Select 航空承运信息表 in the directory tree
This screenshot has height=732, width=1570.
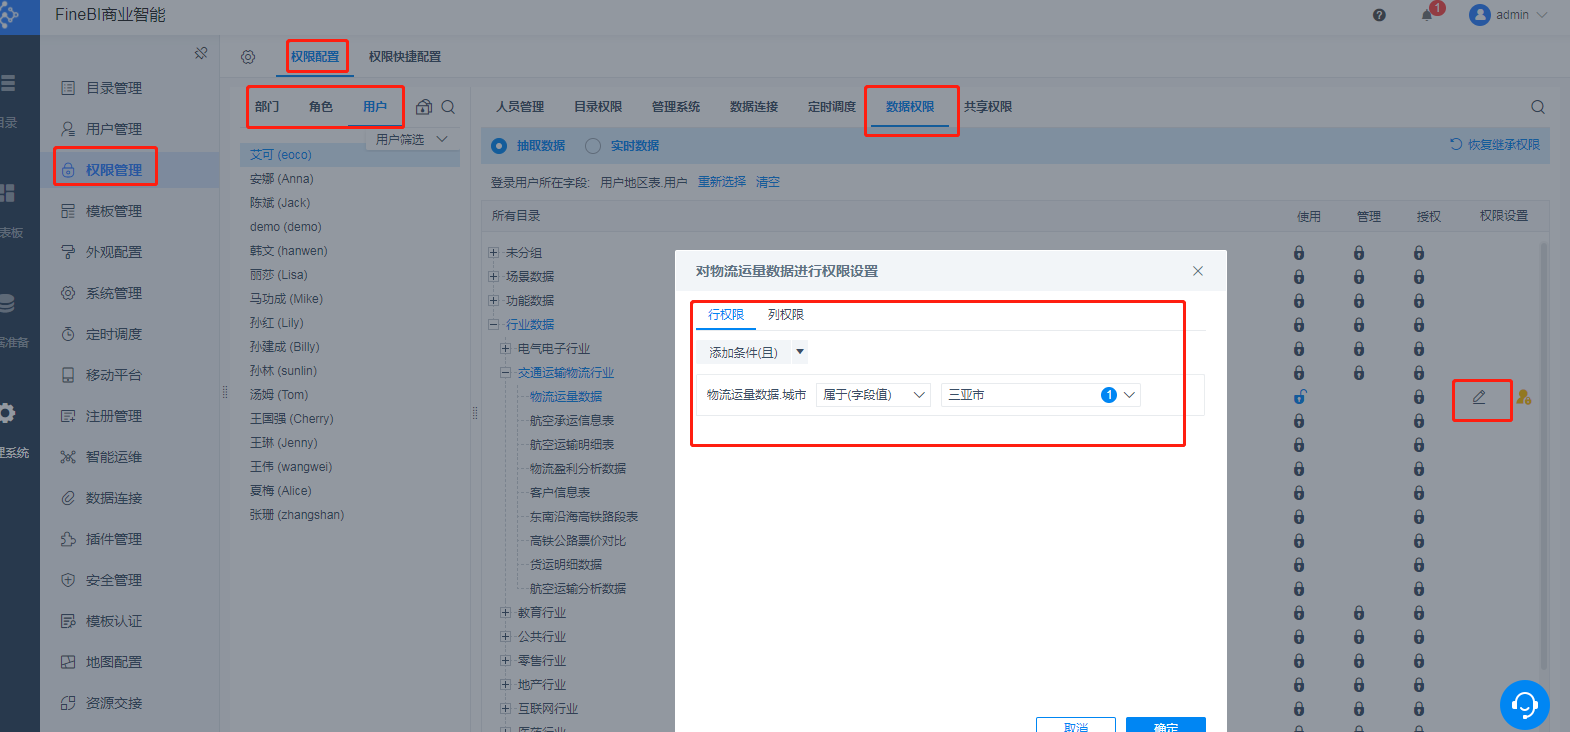572,421
